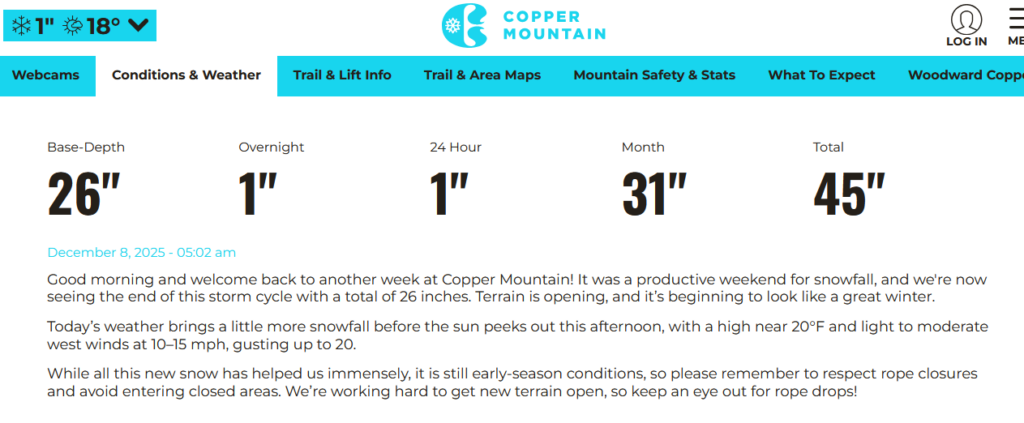This screenshot has height=423, width=1024.
Task: Select the What To Expect tab
Action: coord(821,75)
